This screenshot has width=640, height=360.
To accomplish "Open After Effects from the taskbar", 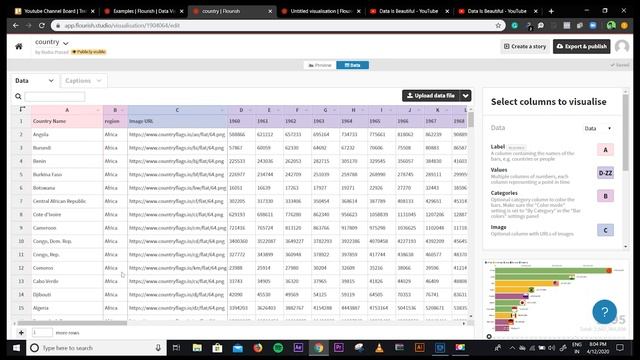I will (298, 348).
